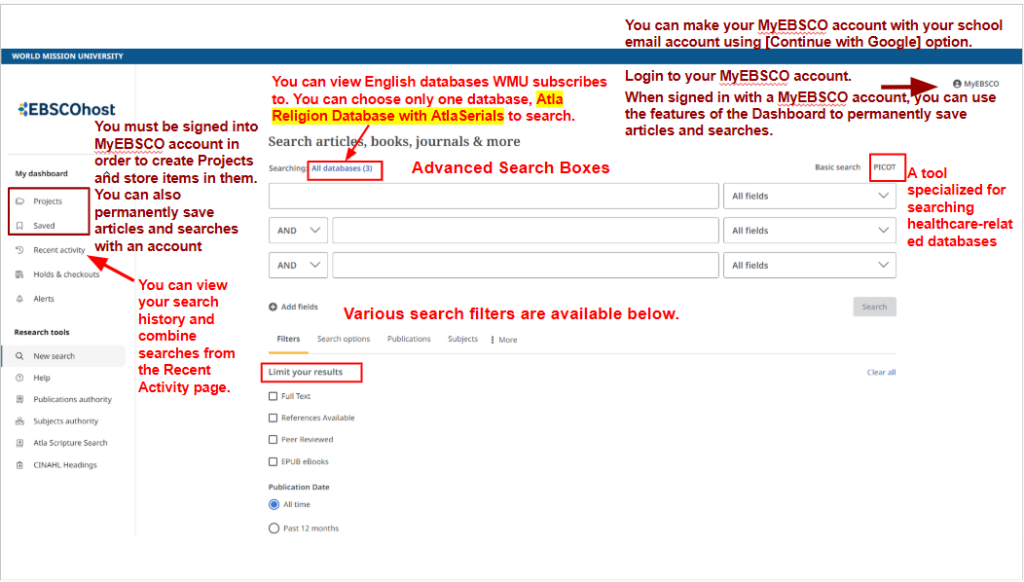1024x582 pixels.
Task: Open Subjects authority tool
Action: pyautogui.click(x=66, y=421)
